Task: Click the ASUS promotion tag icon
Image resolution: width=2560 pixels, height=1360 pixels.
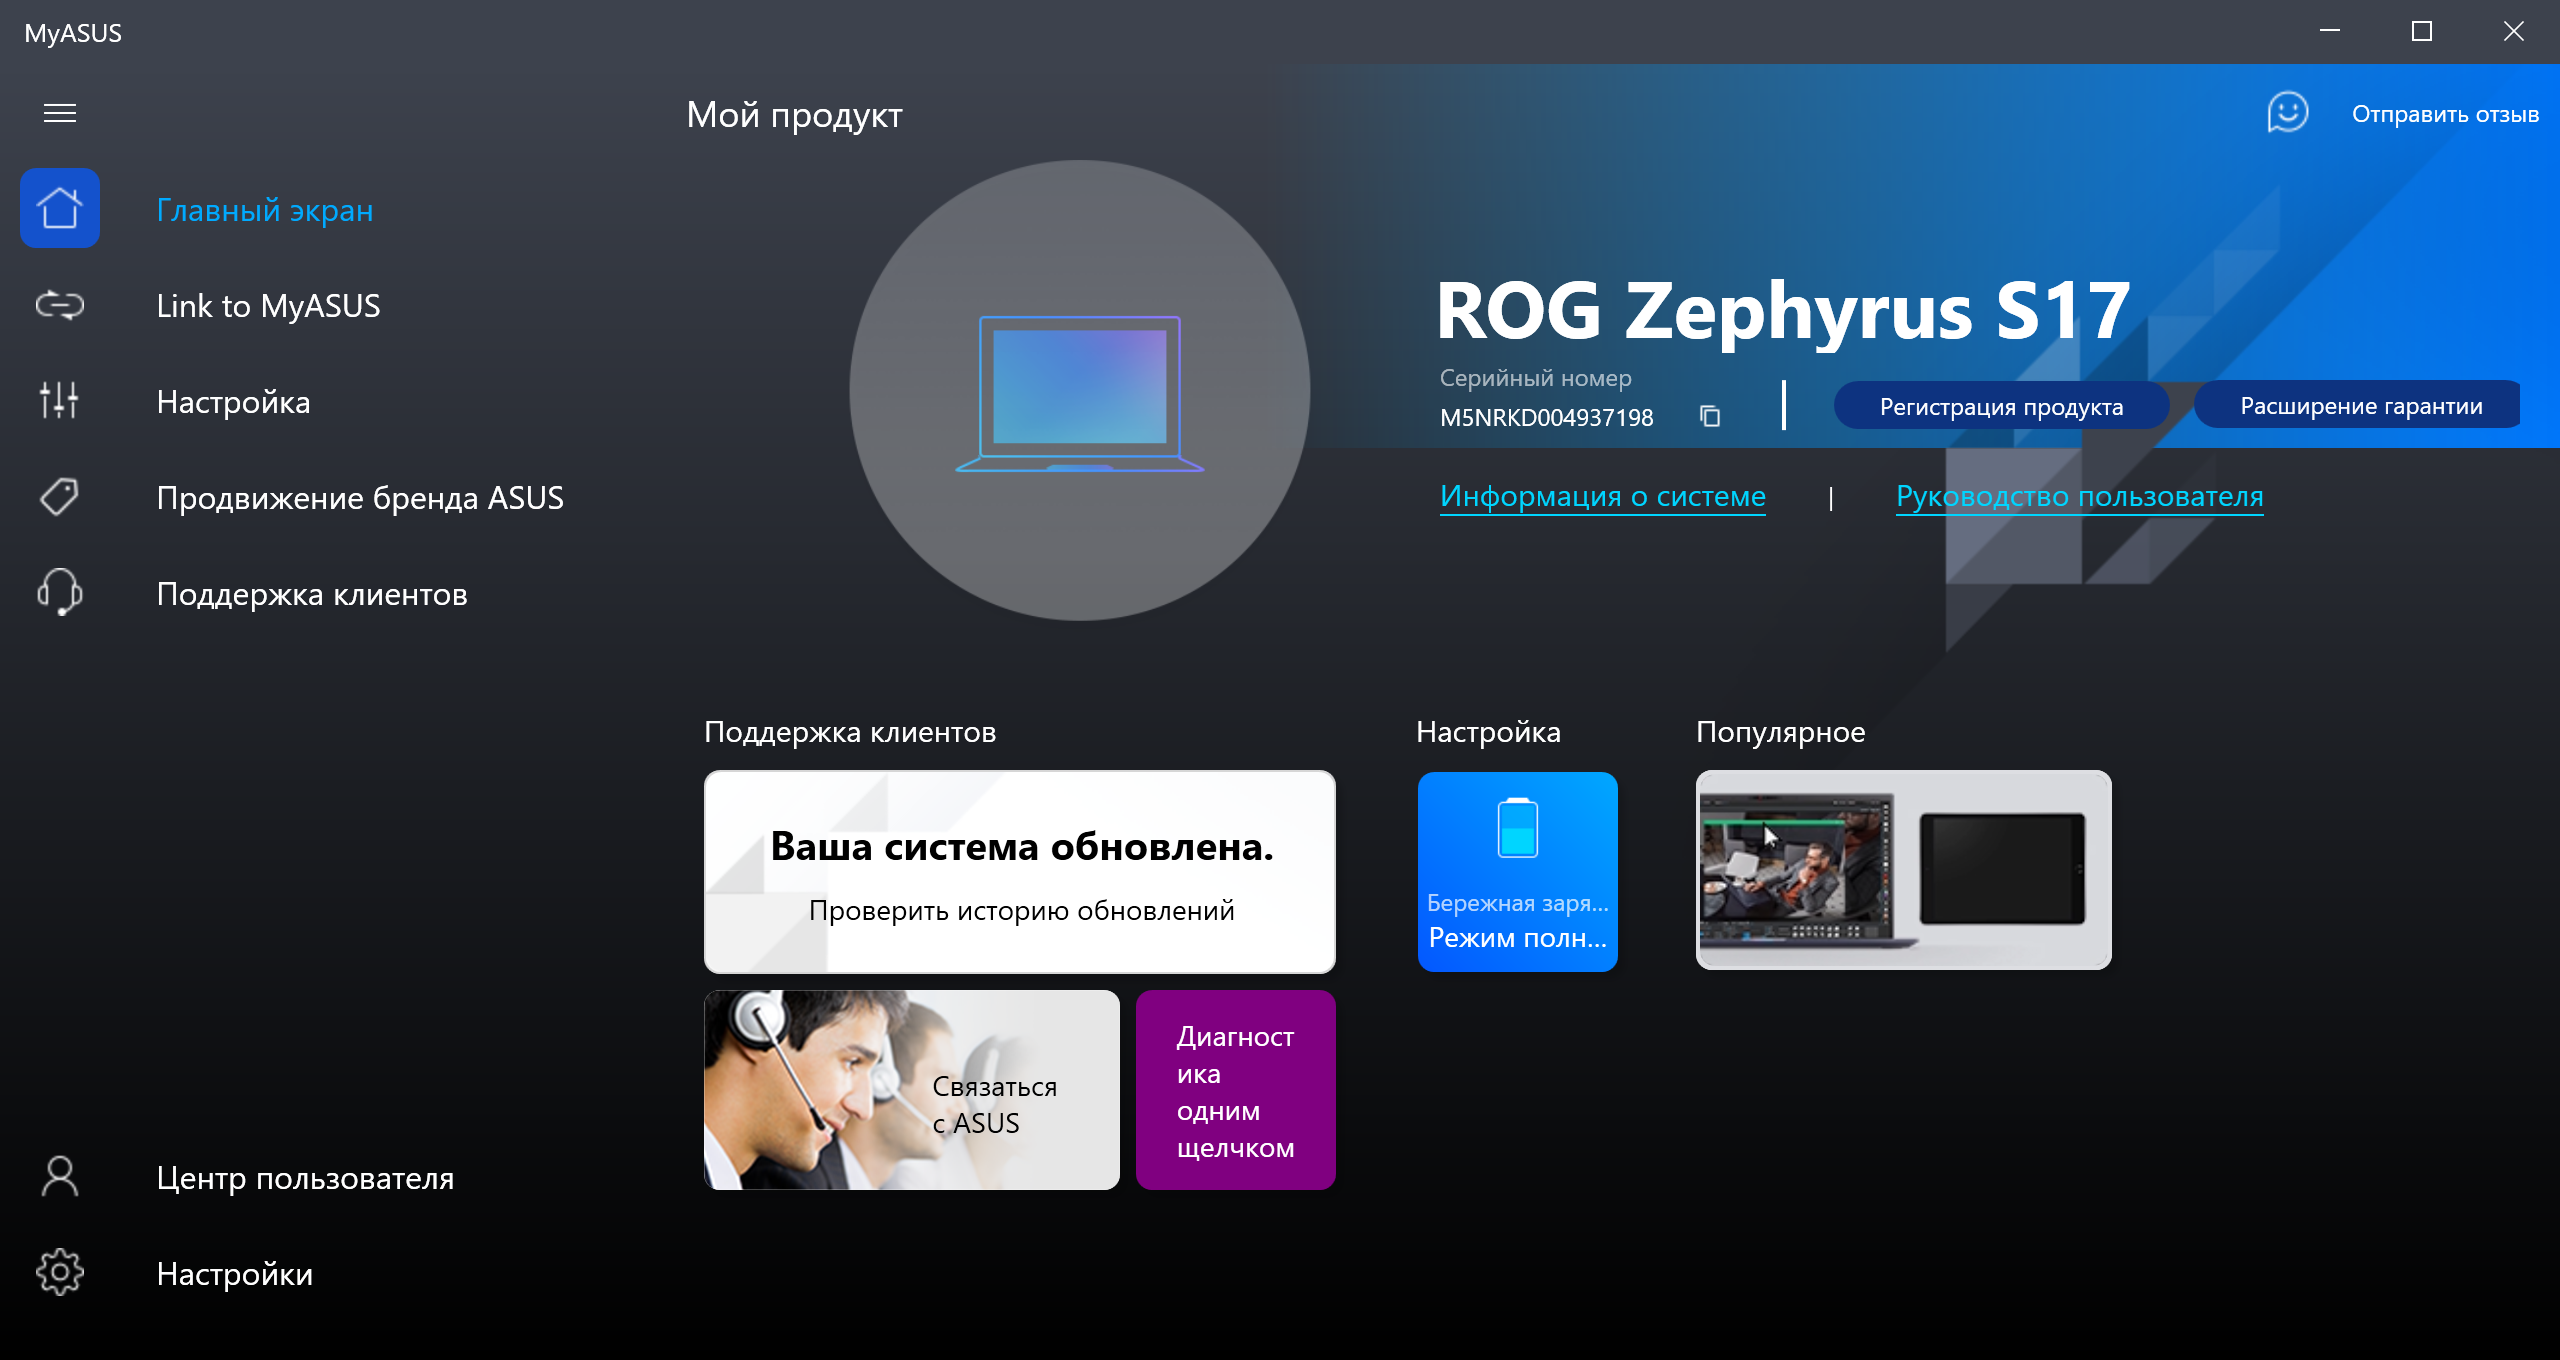Action: (60, 497)
